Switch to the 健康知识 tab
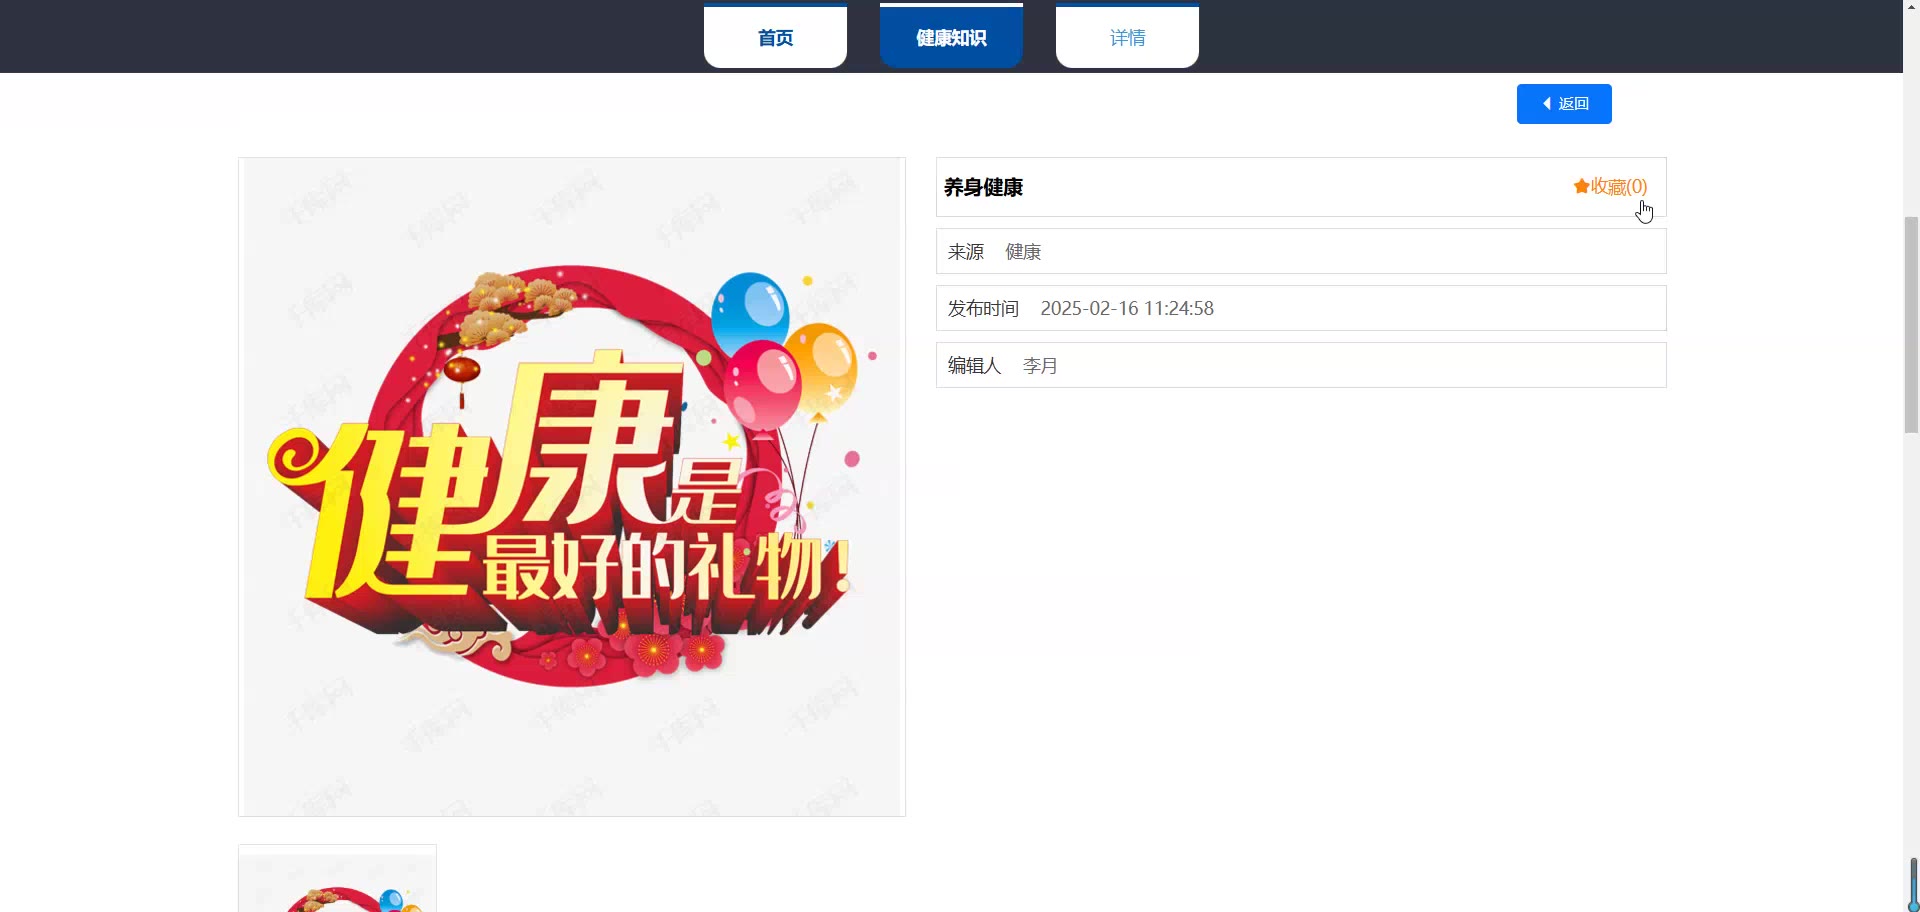The width and height of the screenshot is (1920, 912). tap(951, 37)
